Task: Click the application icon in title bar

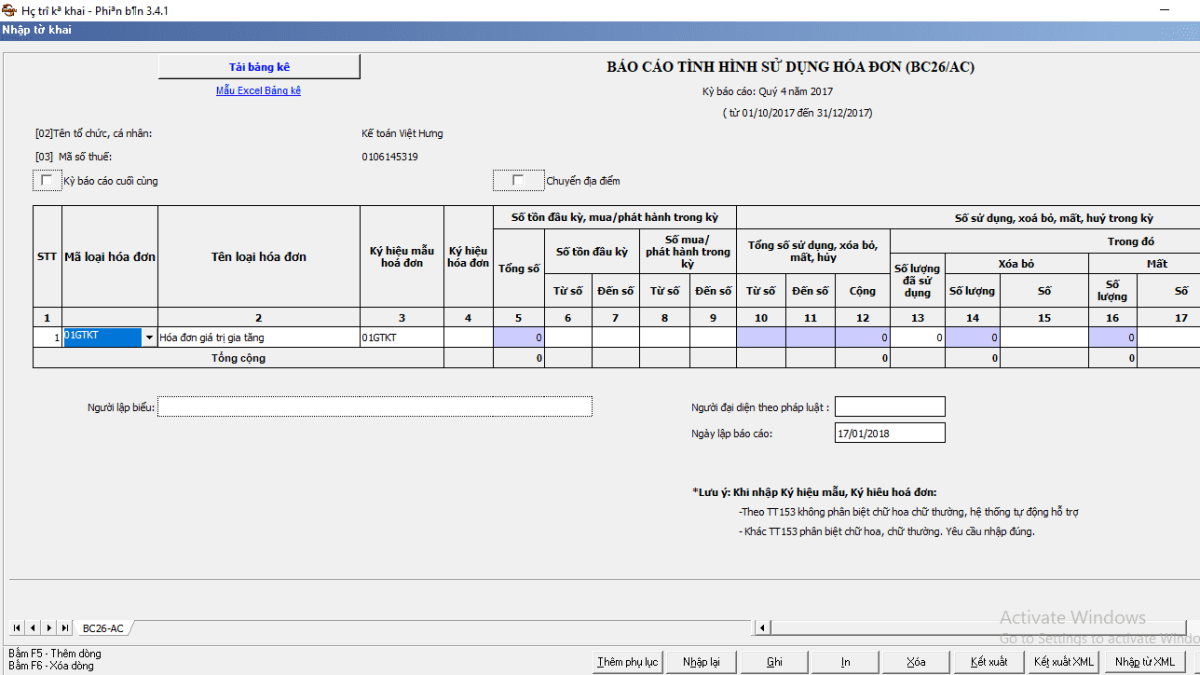Action: (9, 9)
